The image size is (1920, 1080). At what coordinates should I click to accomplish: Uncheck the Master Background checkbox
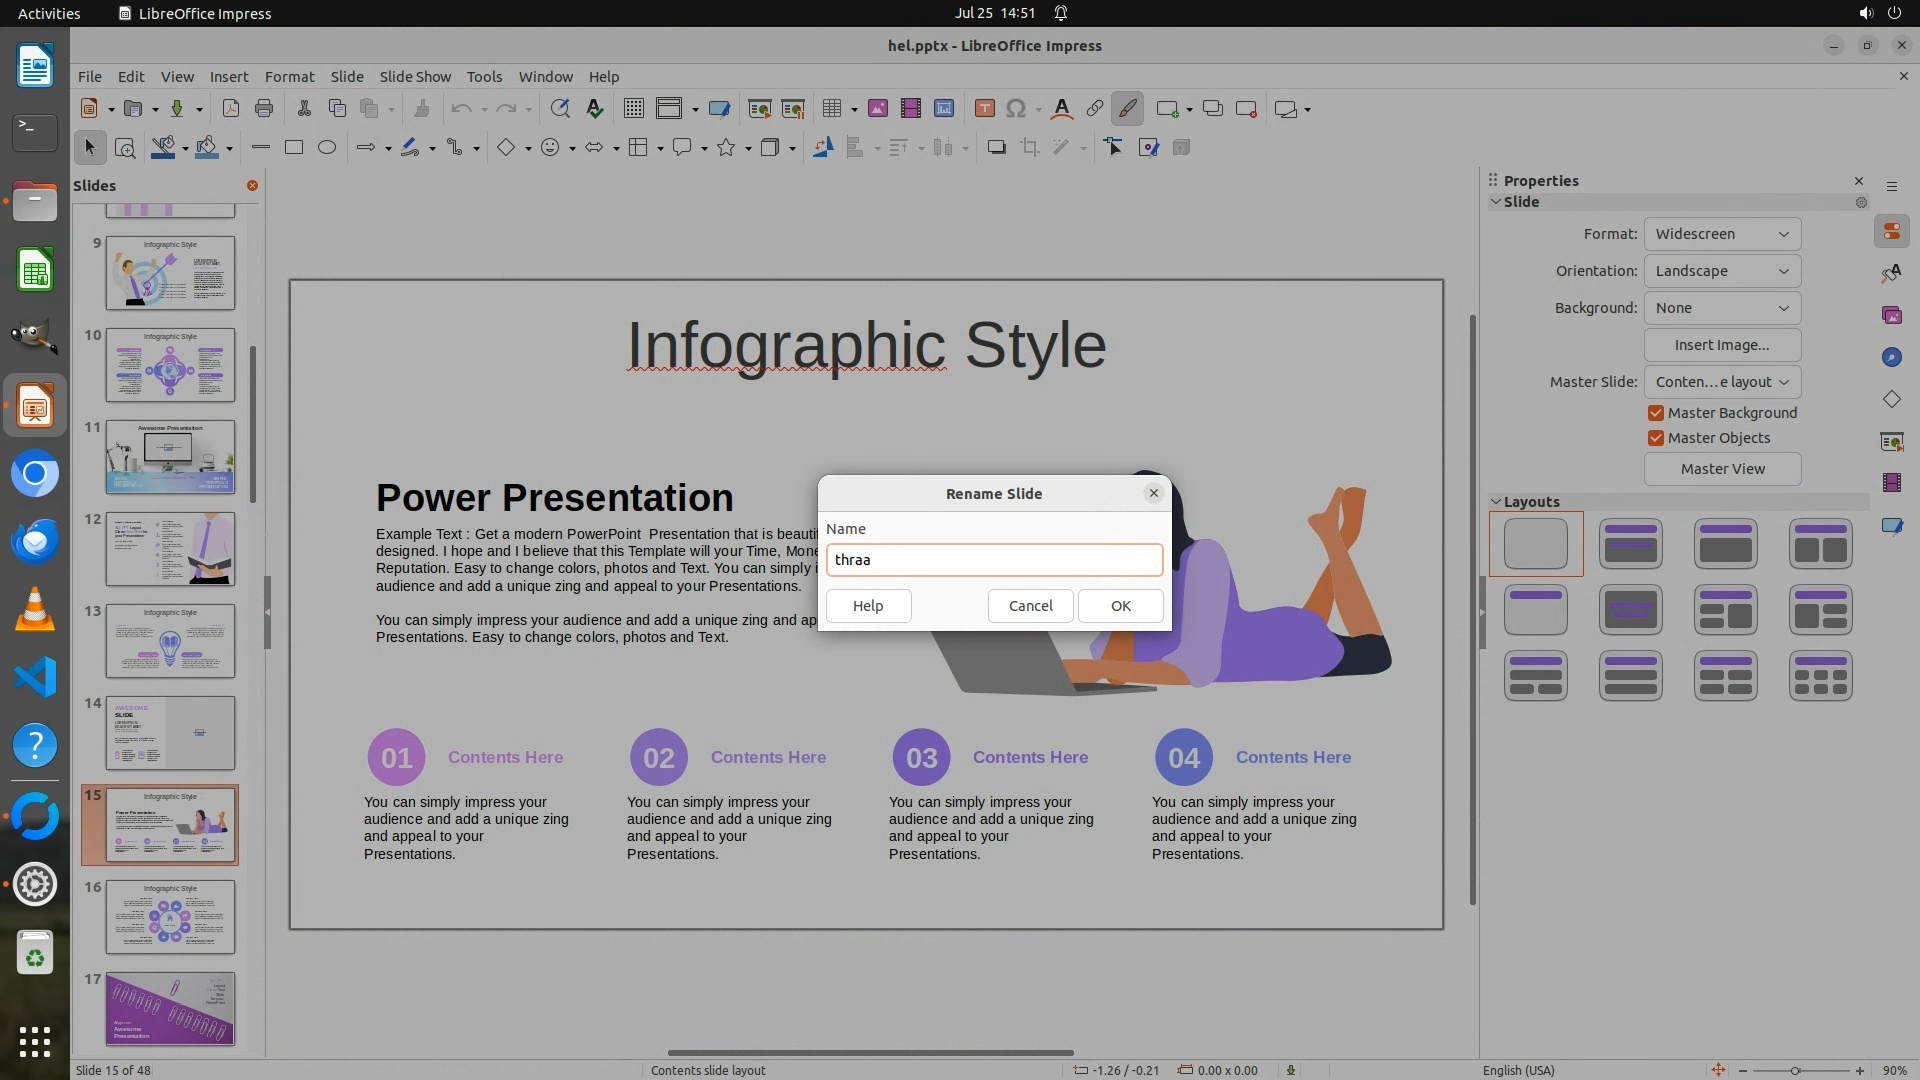tap(1656, 413)
